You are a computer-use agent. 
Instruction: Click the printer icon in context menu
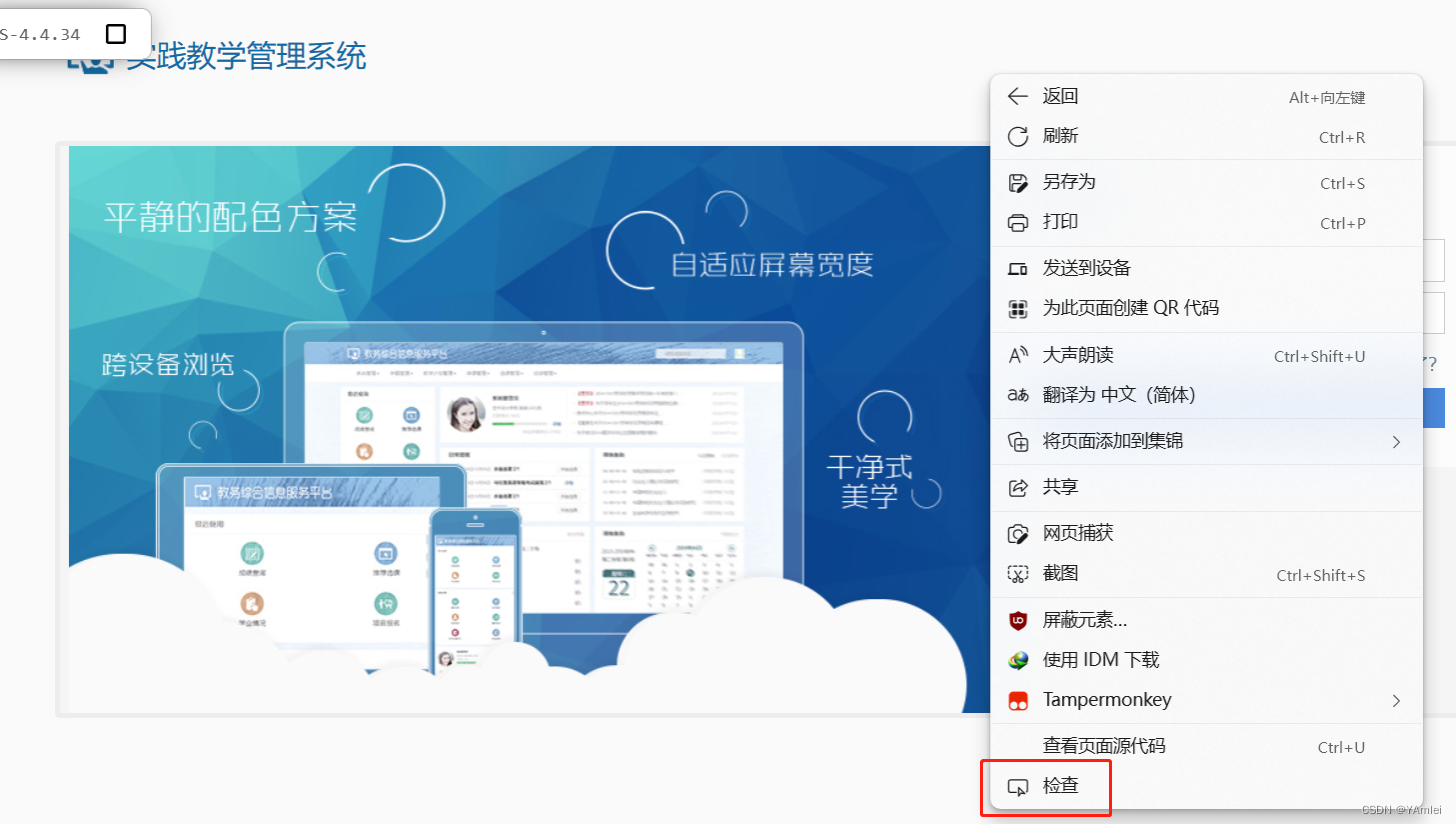pos(1018,223)
